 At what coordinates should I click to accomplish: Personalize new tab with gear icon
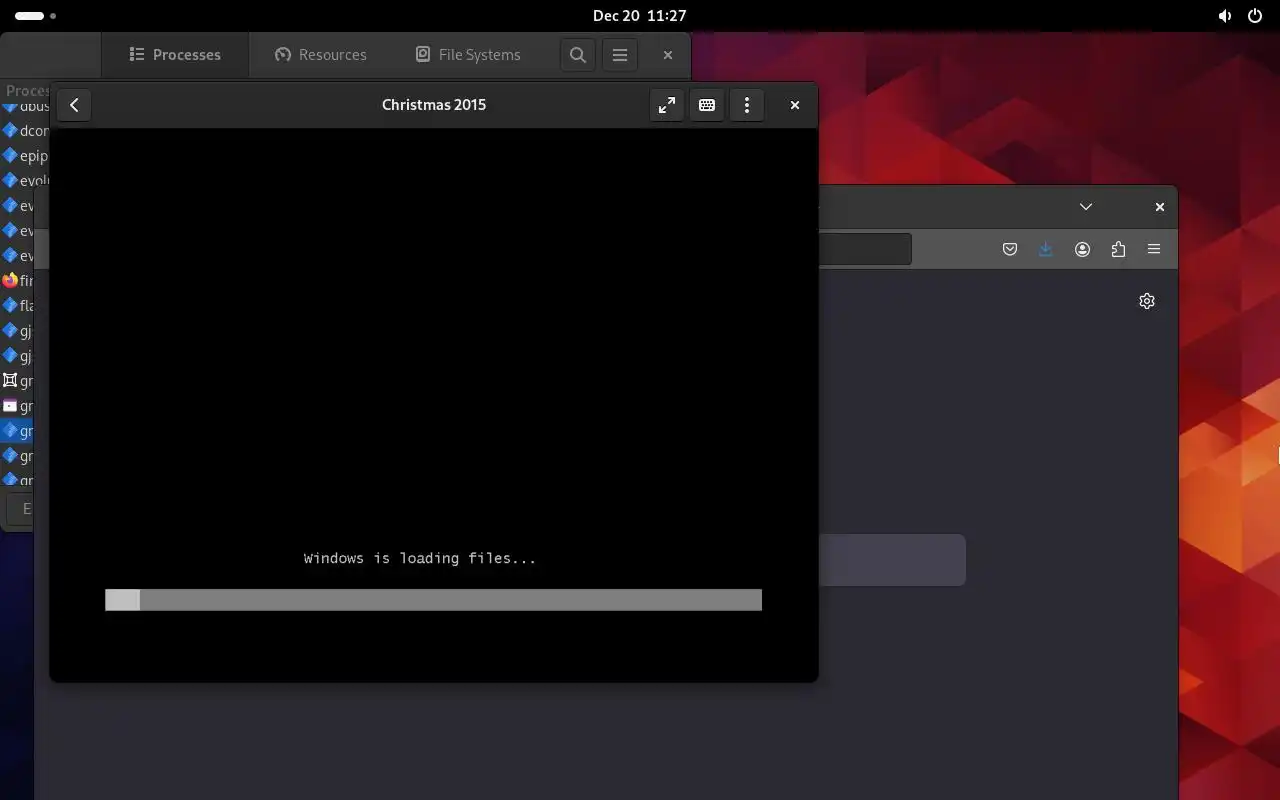[x=1147, y=301]
